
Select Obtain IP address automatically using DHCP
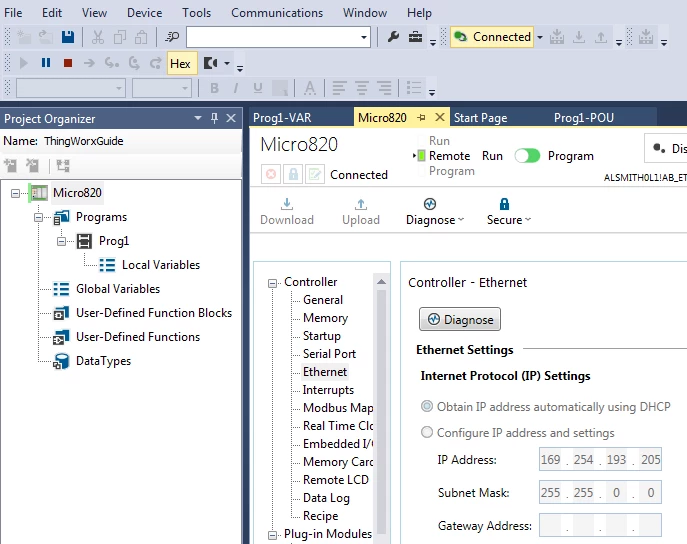coord(427,406)
